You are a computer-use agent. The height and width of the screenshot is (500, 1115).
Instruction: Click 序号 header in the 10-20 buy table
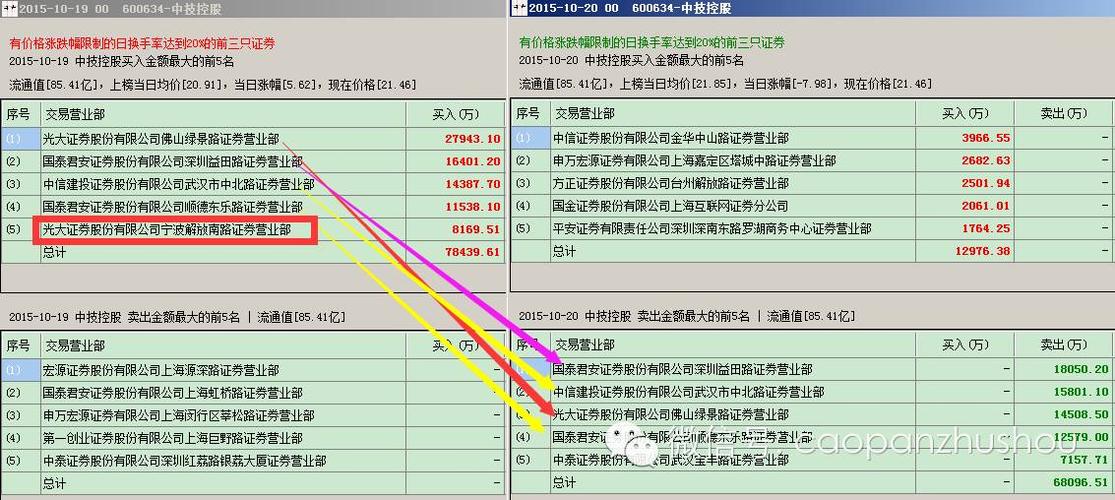tap(528, 114)
